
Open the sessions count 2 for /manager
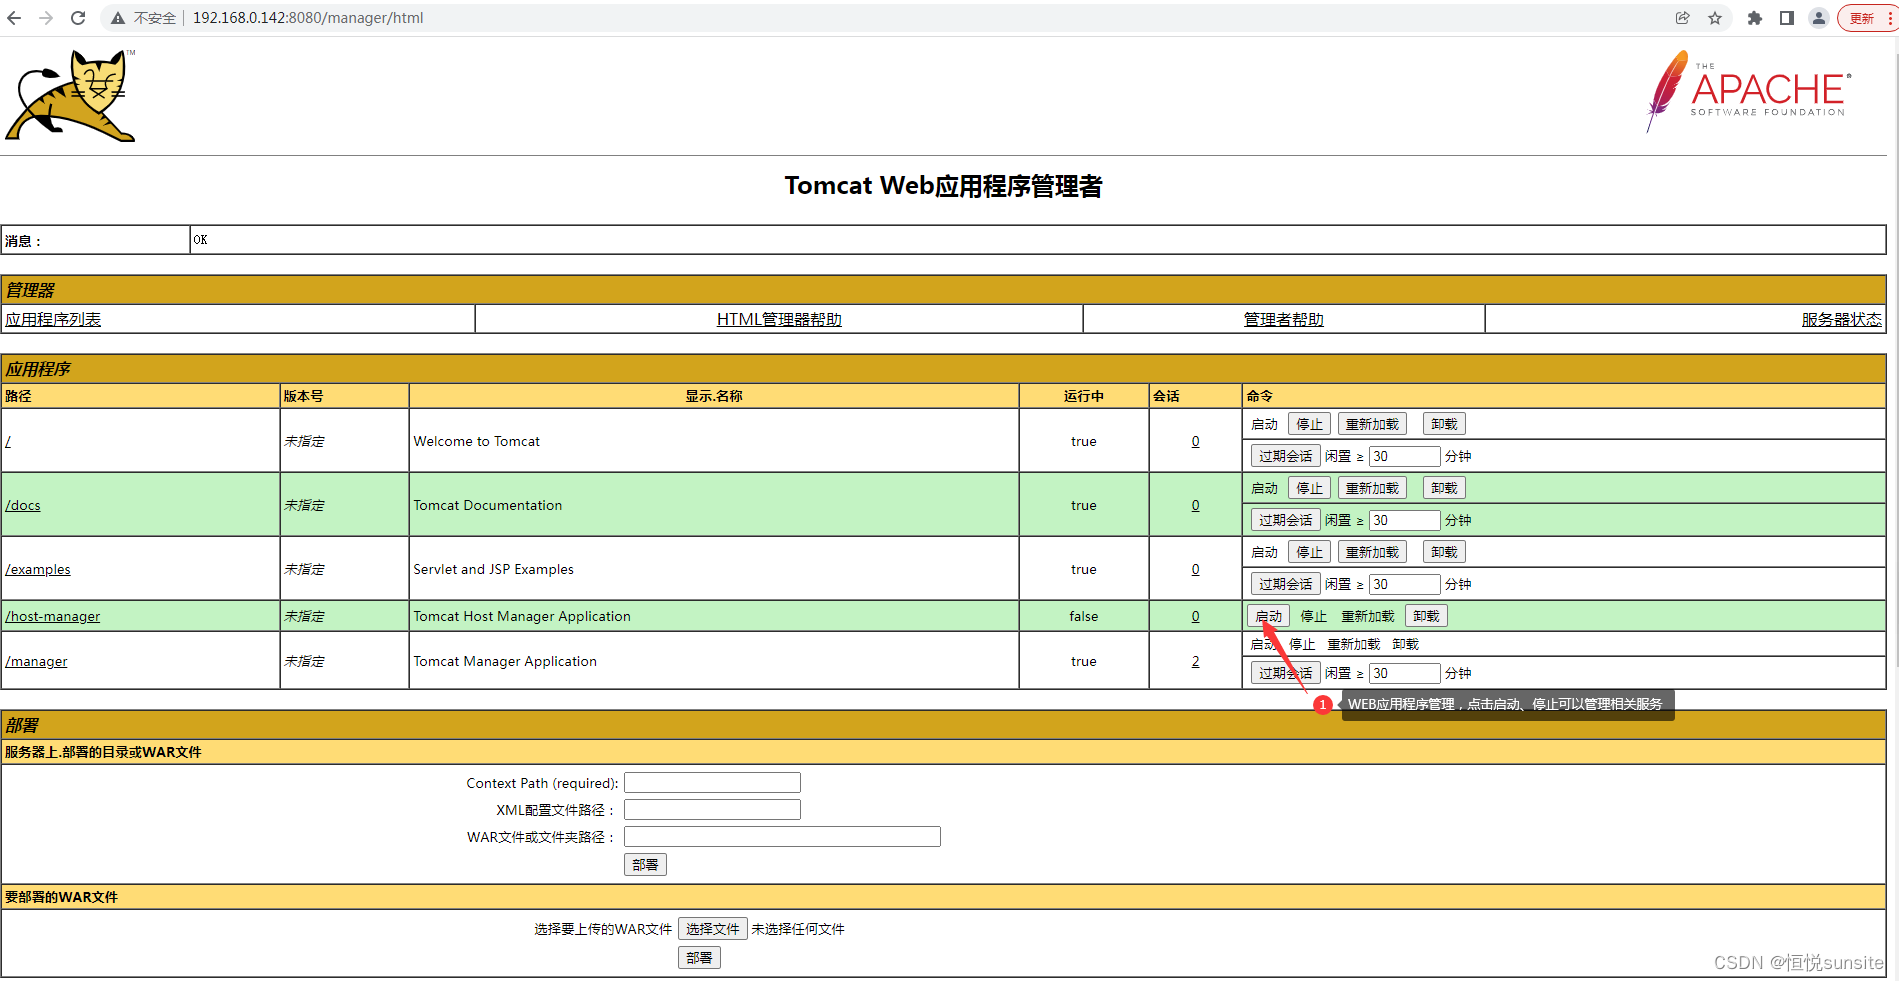click(x=1195, y=661)
